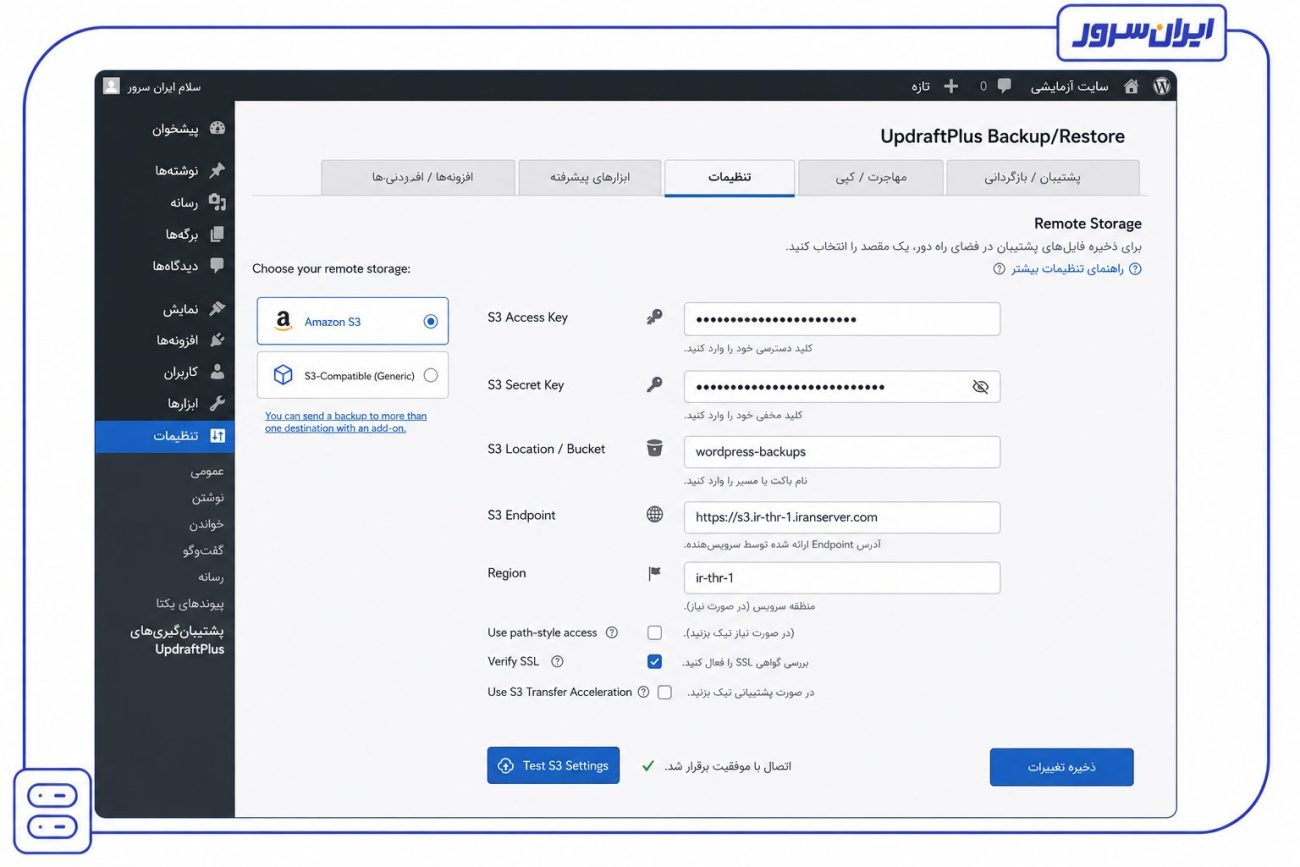Switch to ابزارهای پیشرفته tab
This screenshot has width=1300, height=867.
(590, 178)
